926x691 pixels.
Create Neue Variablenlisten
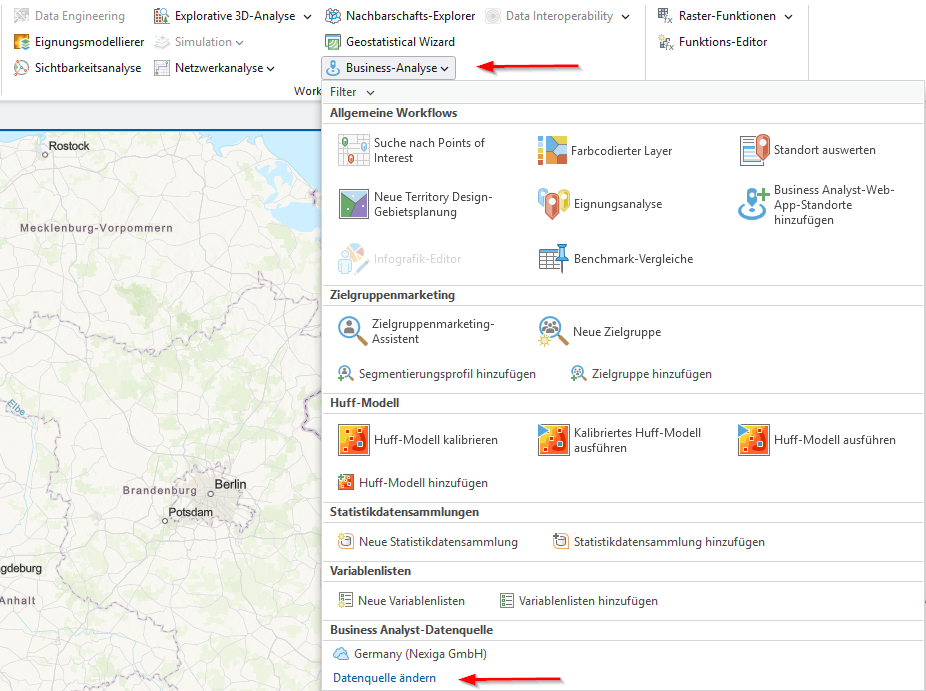(x=401, y=601)
